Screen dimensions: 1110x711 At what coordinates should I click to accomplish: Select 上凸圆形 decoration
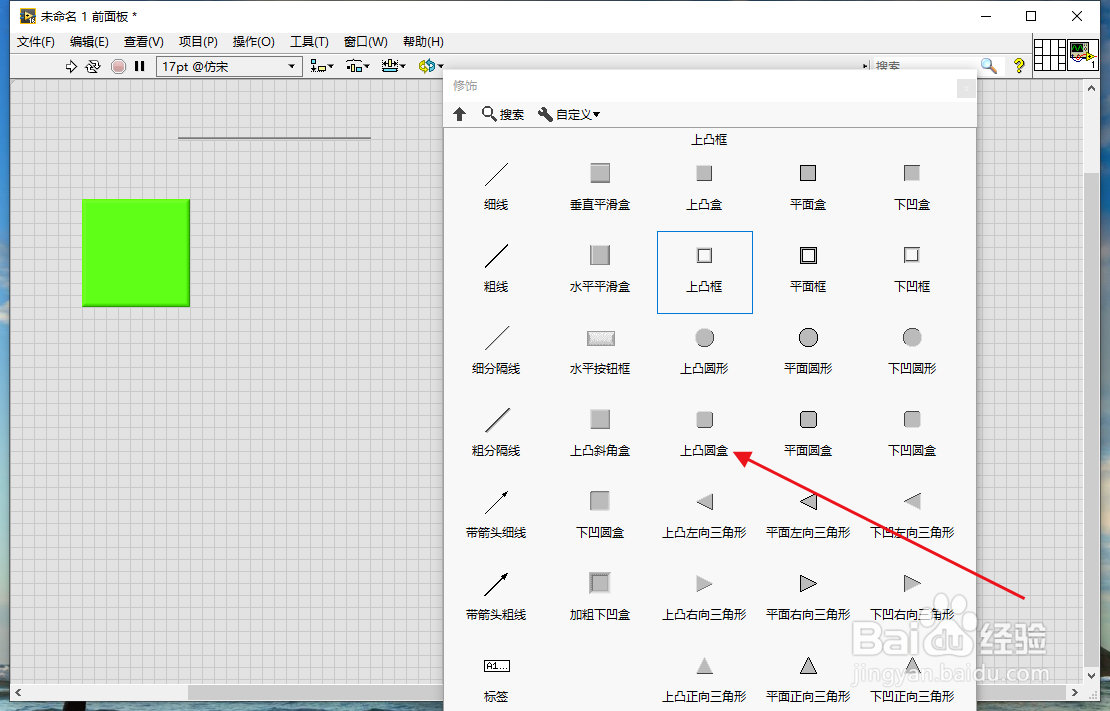(704, 351)
